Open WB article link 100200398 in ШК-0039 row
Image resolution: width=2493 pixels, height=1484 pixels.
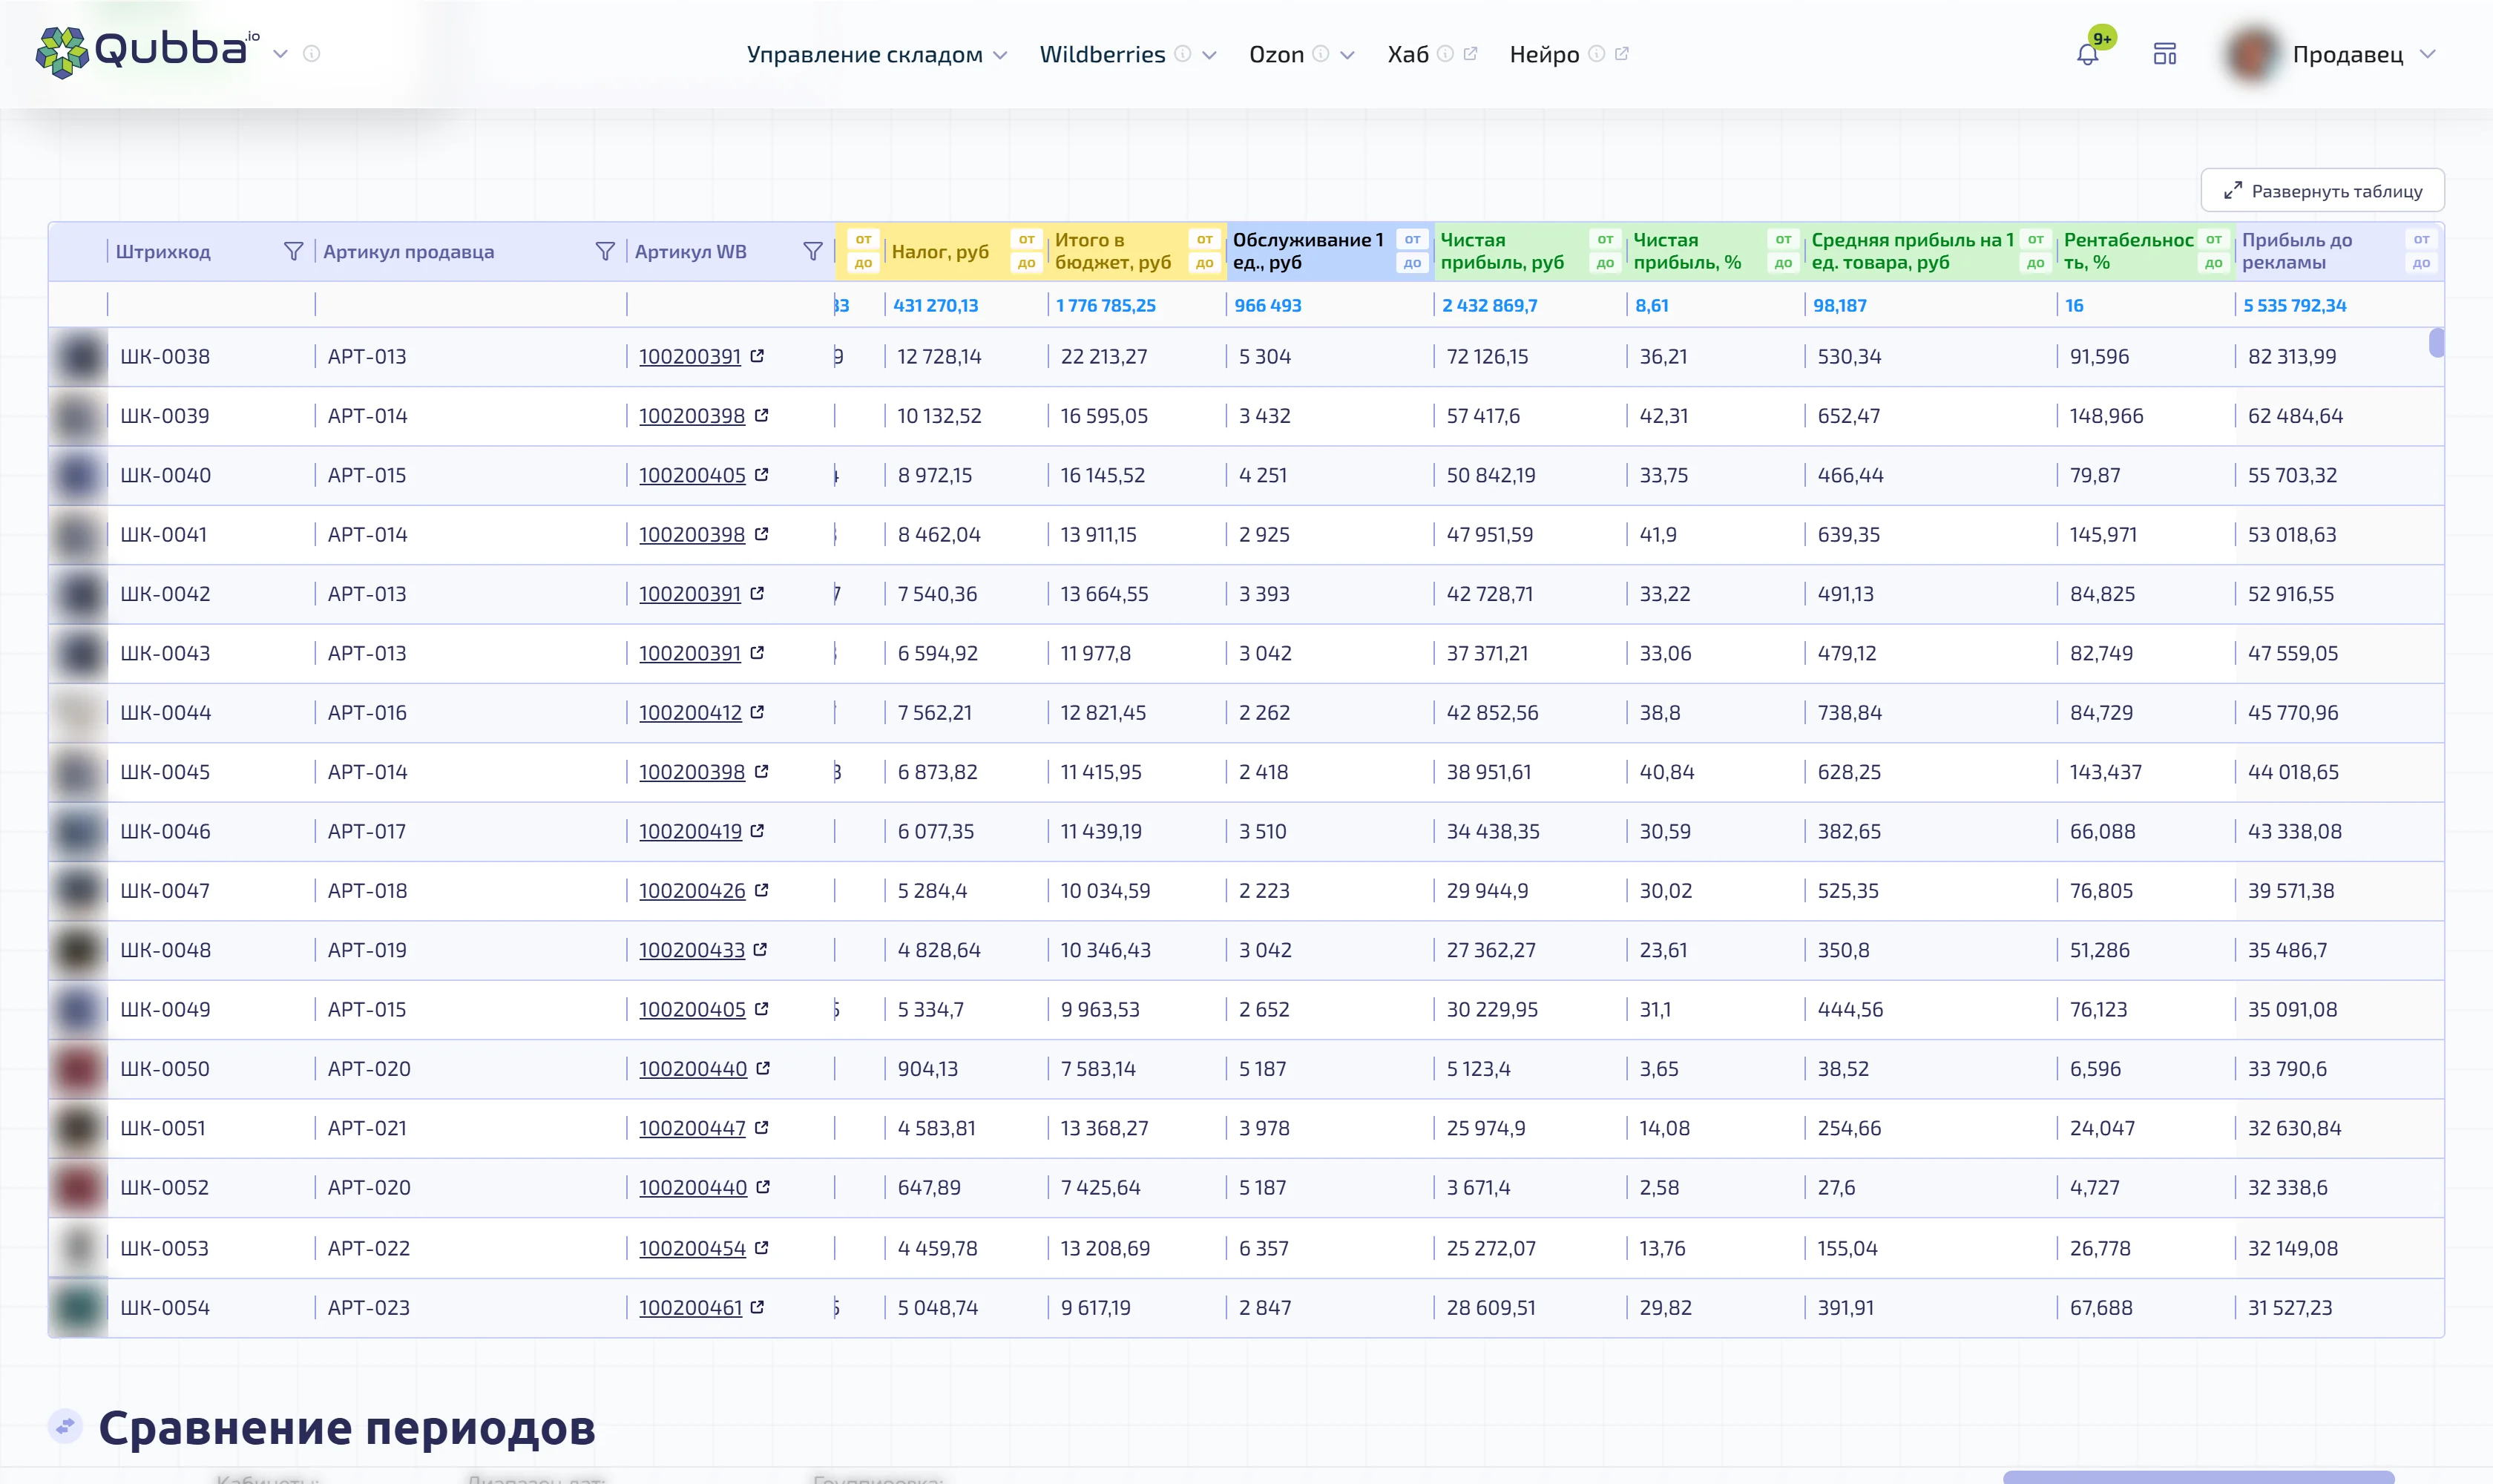692,415
